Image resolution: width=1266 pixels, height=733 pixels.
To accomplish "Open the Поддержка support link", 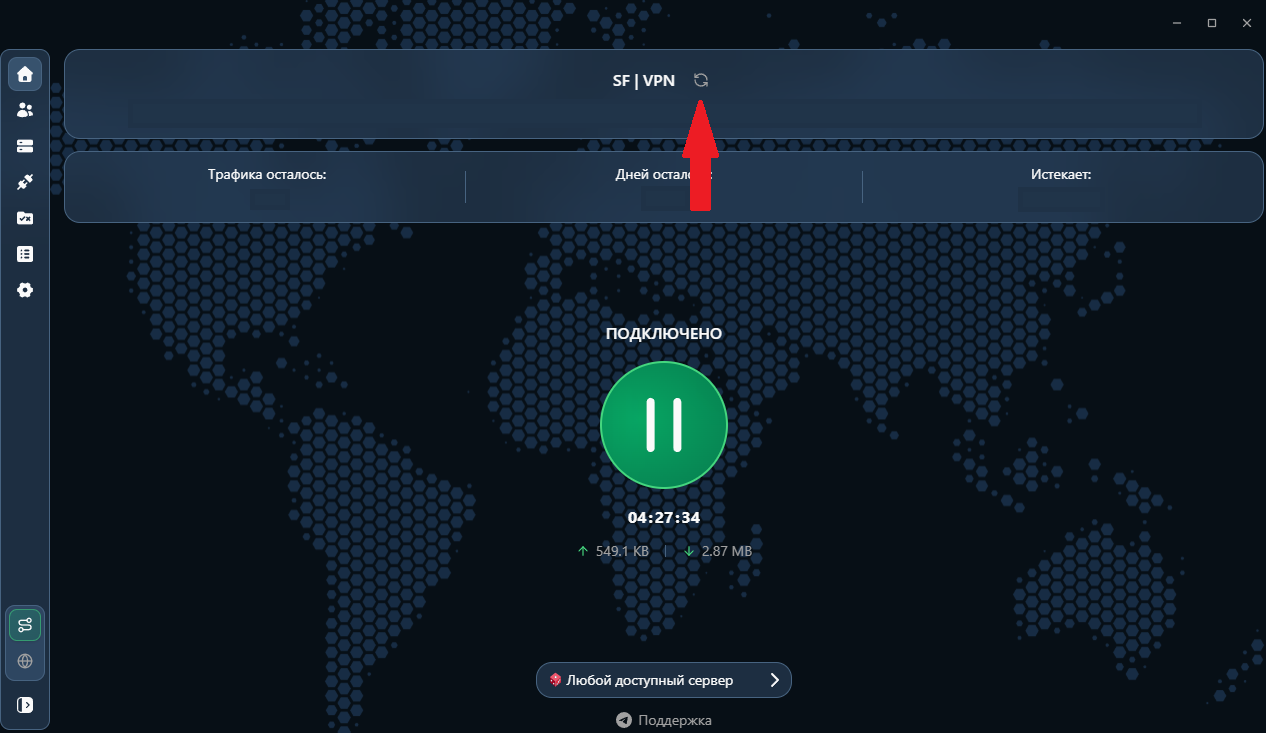I will (674, 720).
